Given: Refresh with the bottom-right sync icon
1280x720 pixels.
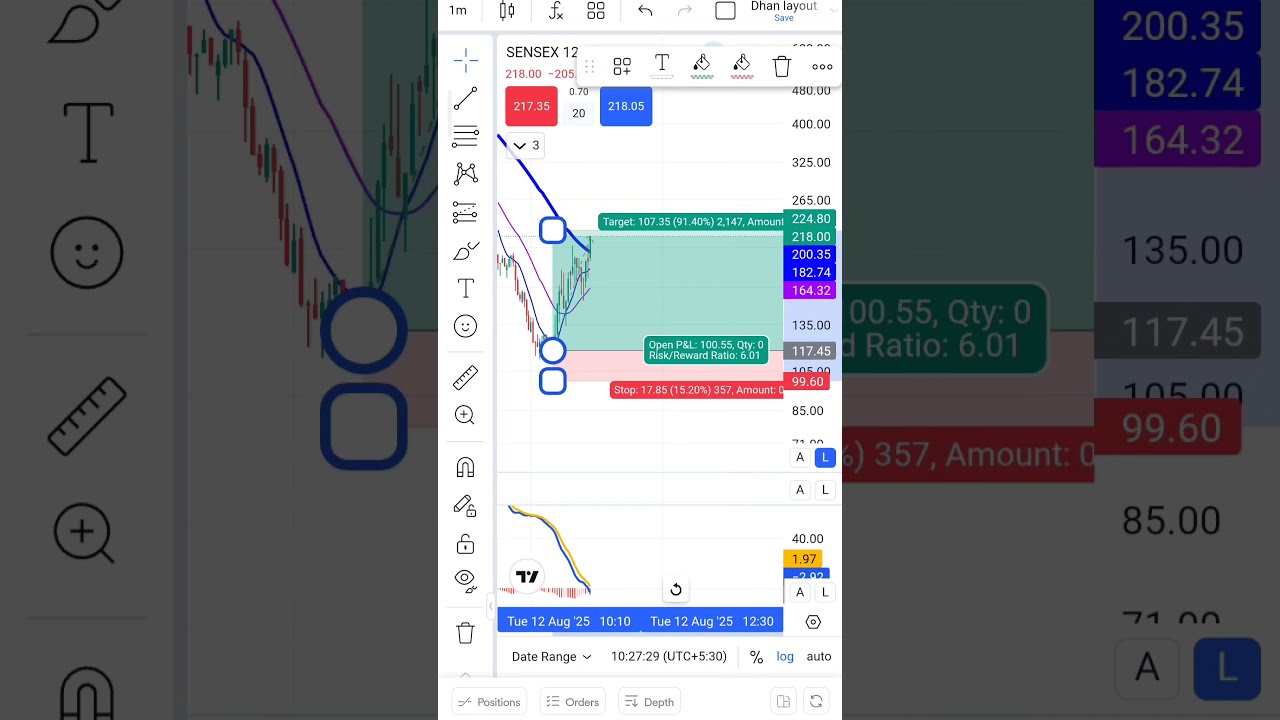Looking at the screenshot, I should [x=816, y=702].
